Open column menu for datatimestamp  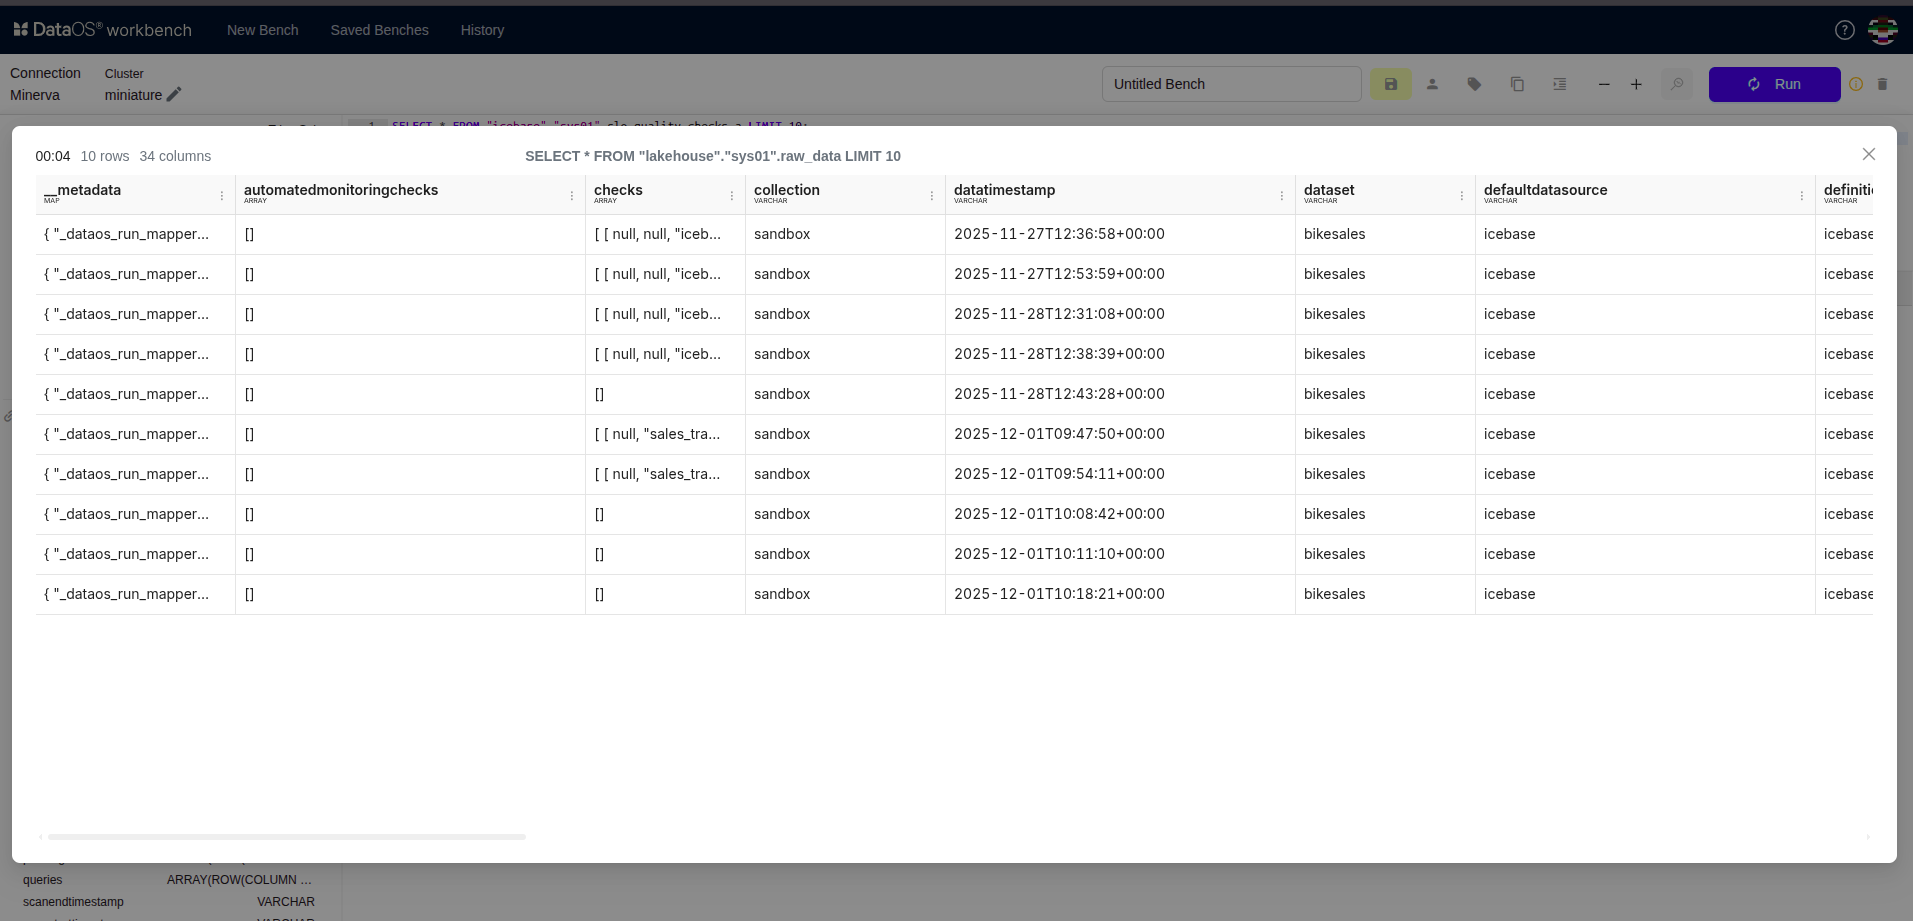[x=1282, y=196]
